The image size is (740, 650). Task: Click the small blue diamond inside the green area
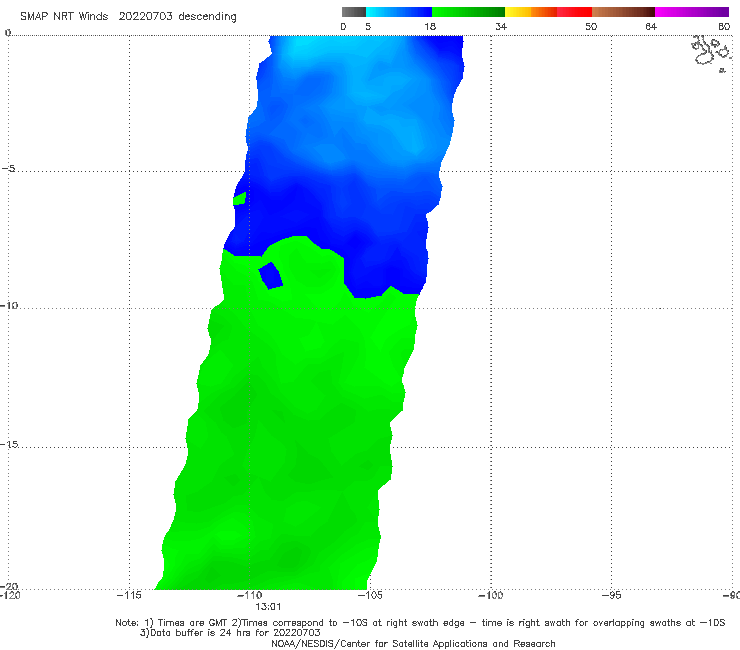(x=271, y=275)
